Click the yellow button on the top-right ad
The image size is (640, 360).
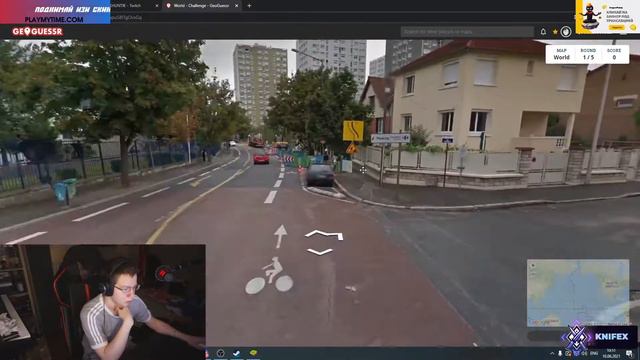click(617, 27)
